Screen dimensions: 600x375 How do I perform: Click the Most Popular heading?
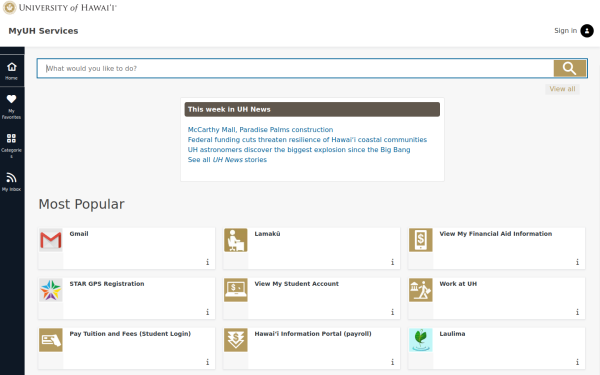(82, 204)
